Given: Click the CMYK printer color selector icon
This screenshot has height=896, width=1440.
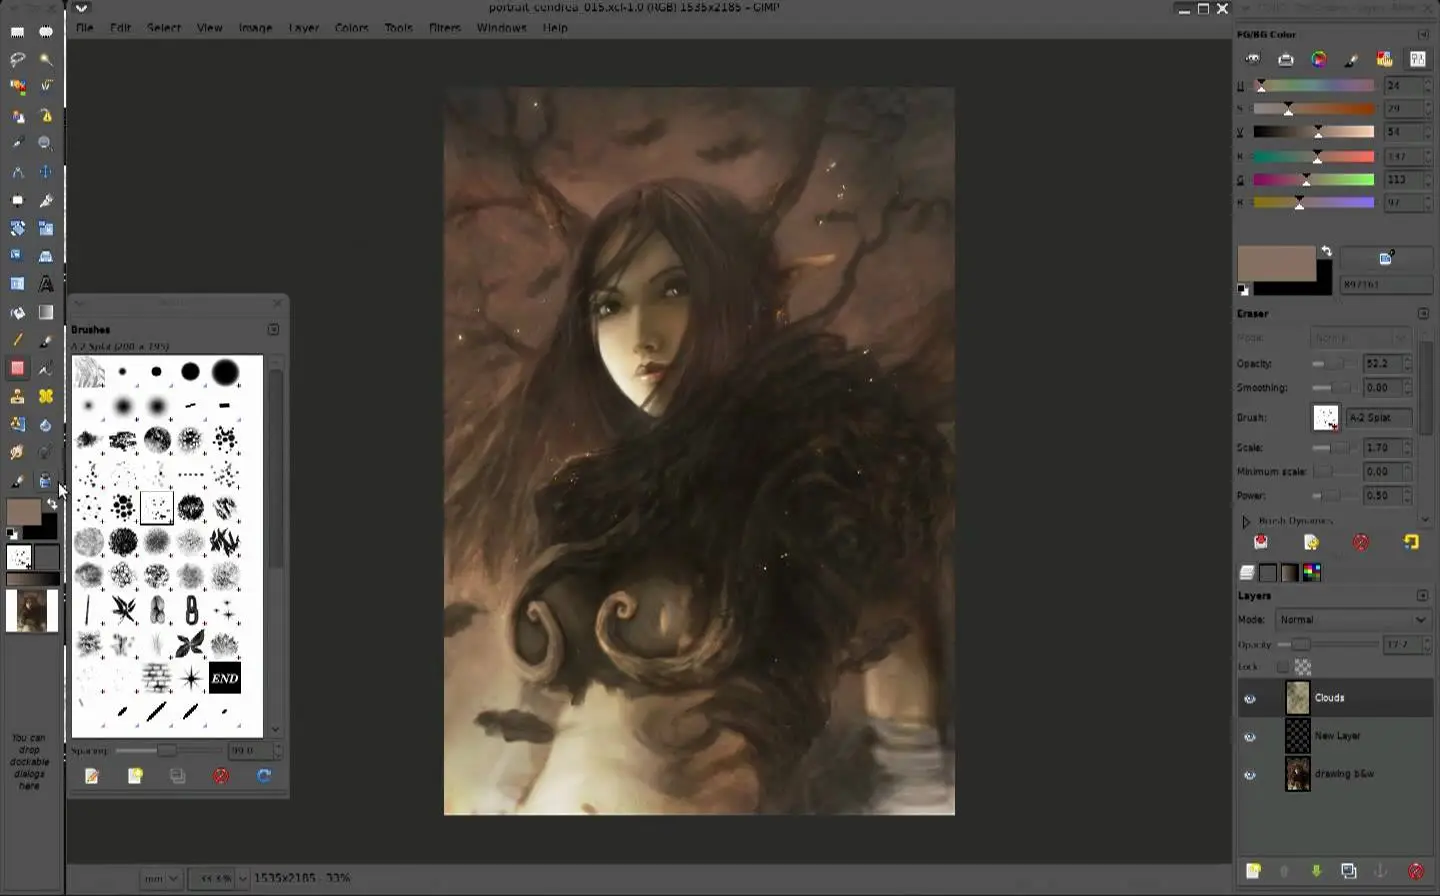Looking at the screenshot, I should pos(1286,60).
